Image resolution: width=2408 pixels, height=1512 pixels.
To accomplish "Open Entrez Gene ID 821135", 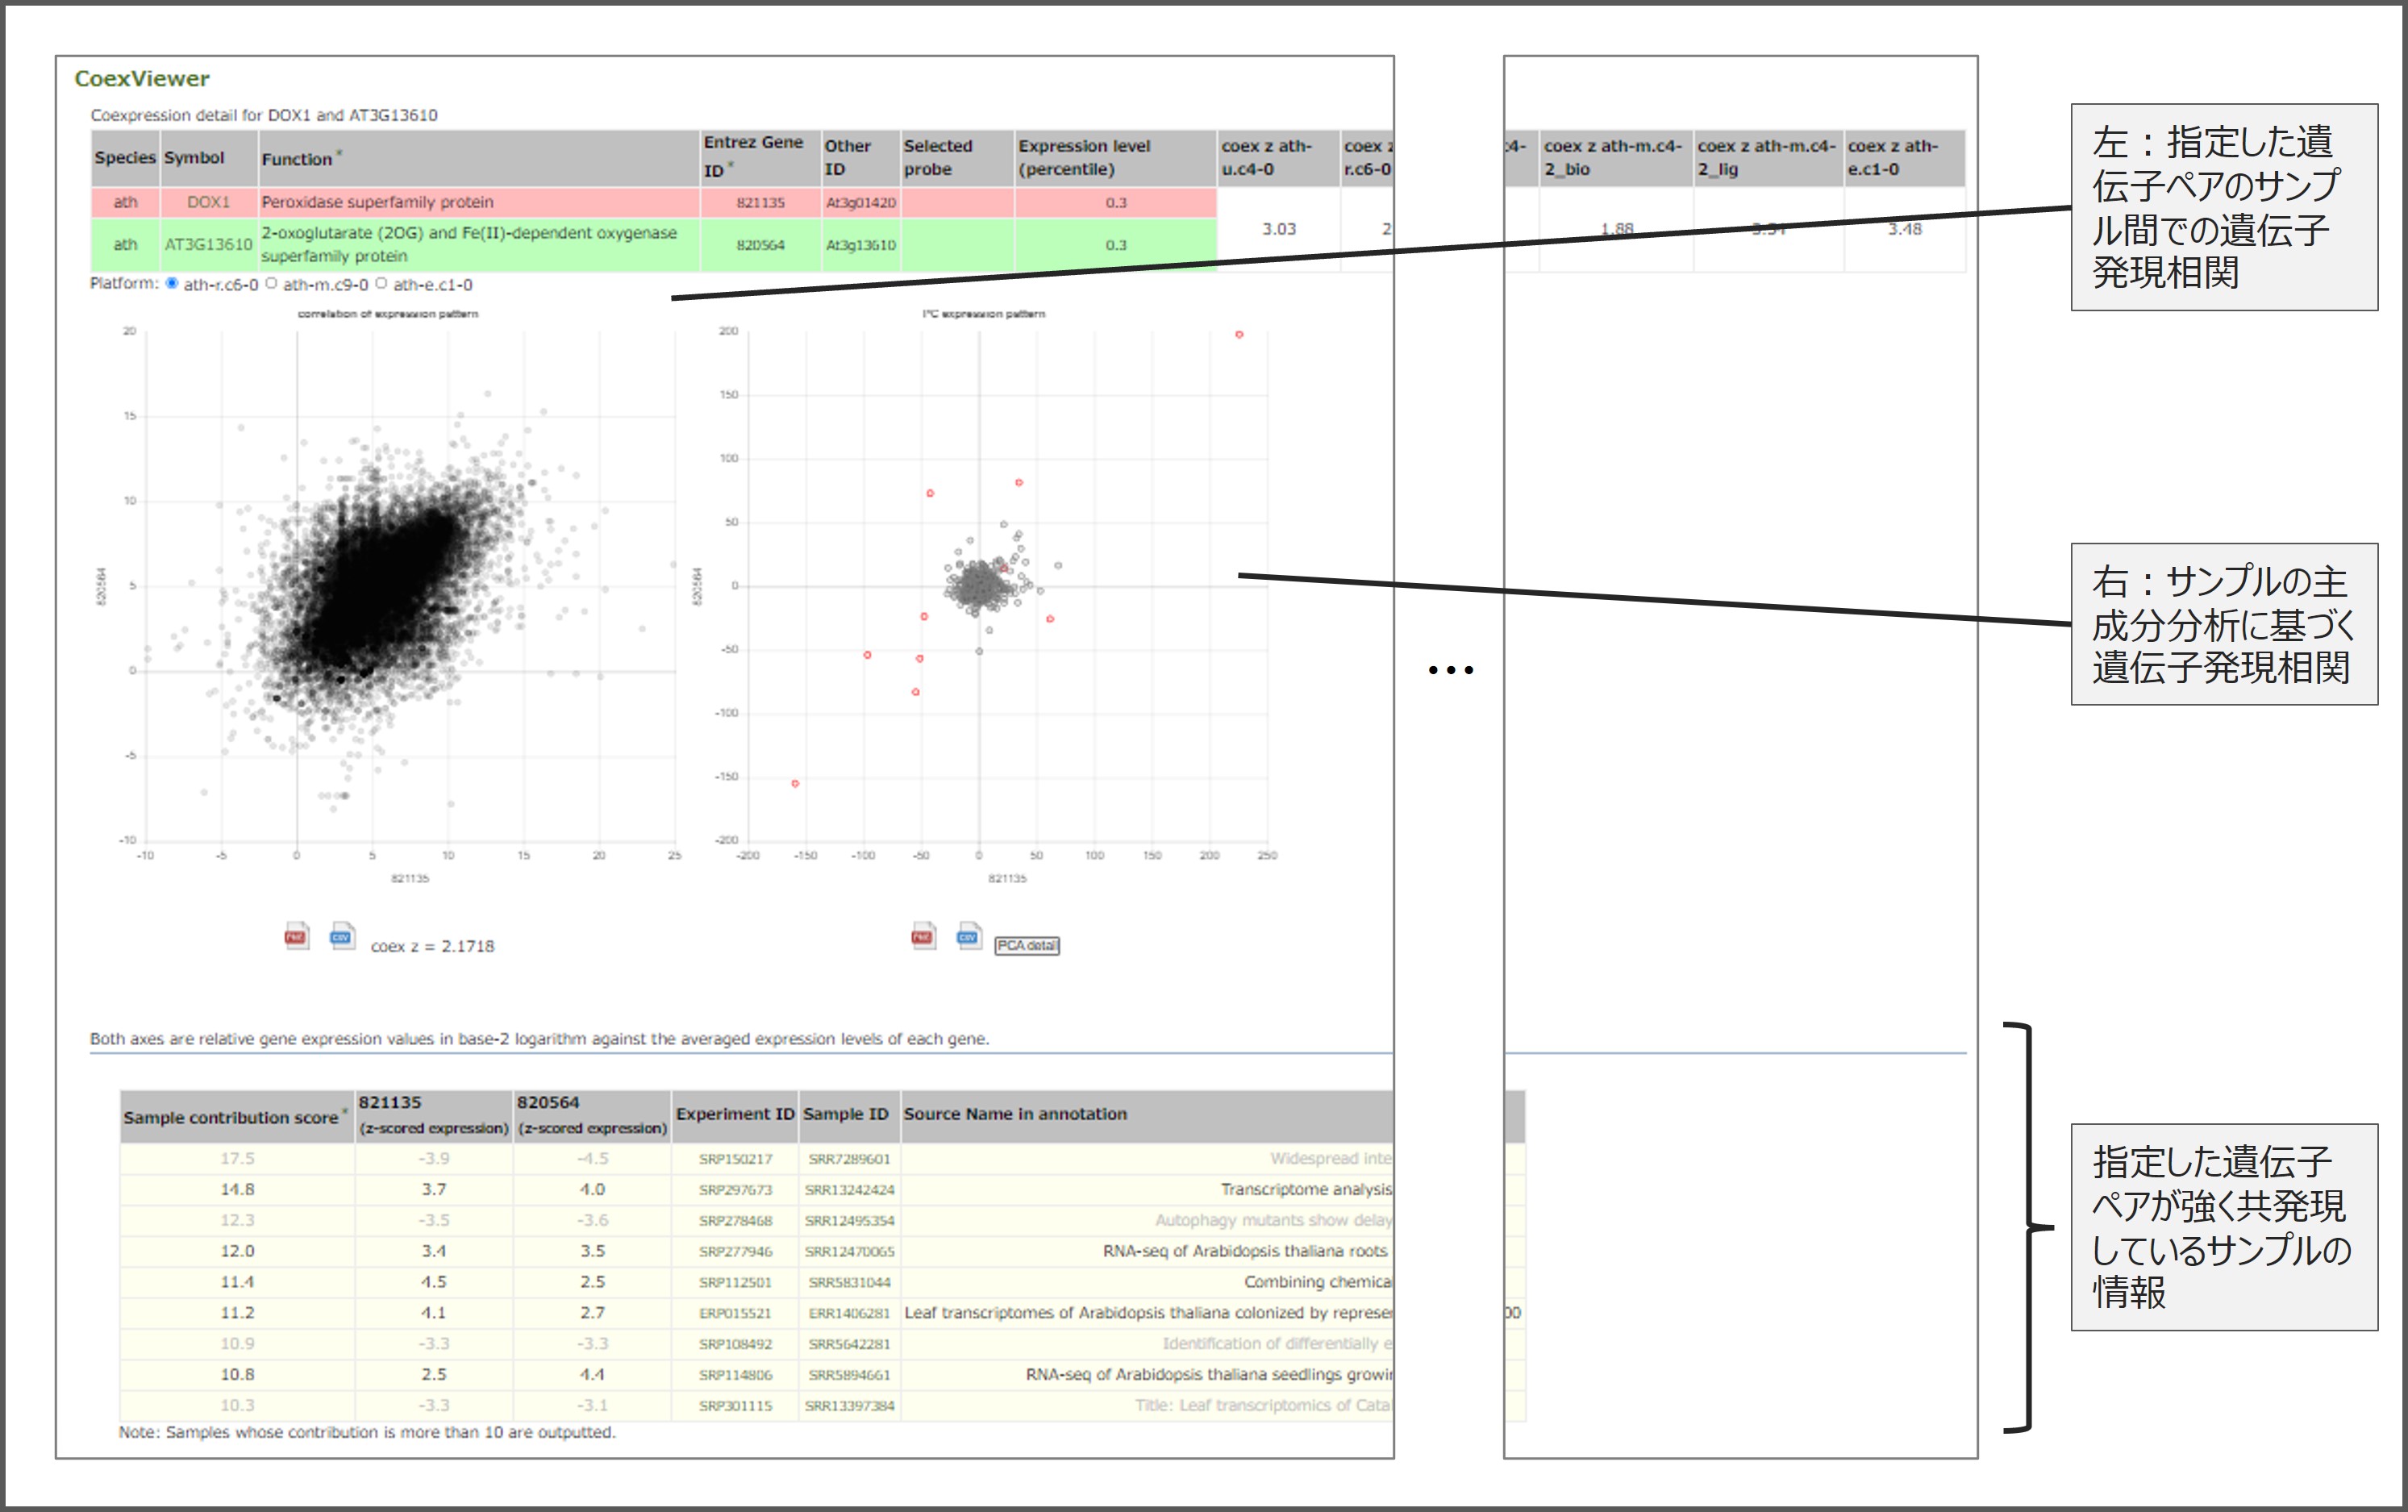I will (x=760, y=202).
